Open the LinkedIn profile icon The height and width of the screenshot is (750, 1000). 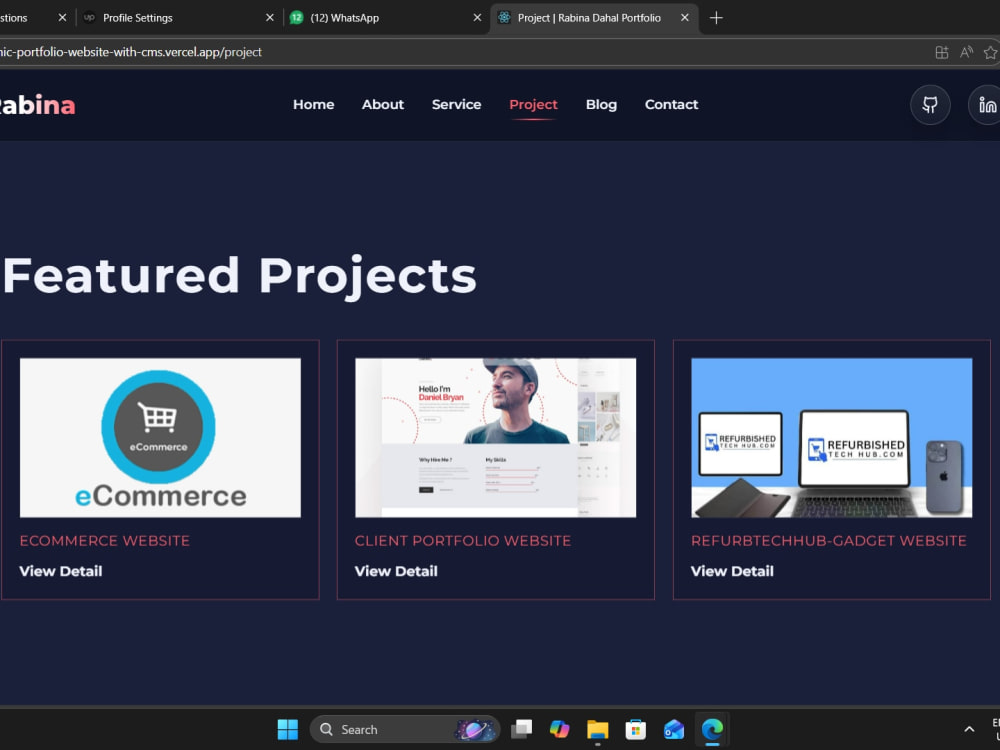coord(985,105)
